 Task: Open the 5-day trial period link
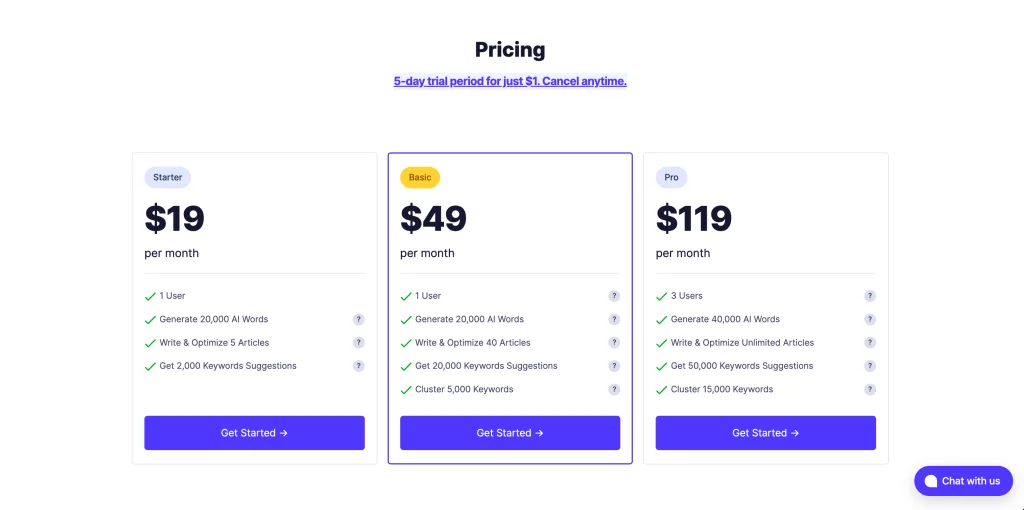pyautogui.click(x=510, y=82)
